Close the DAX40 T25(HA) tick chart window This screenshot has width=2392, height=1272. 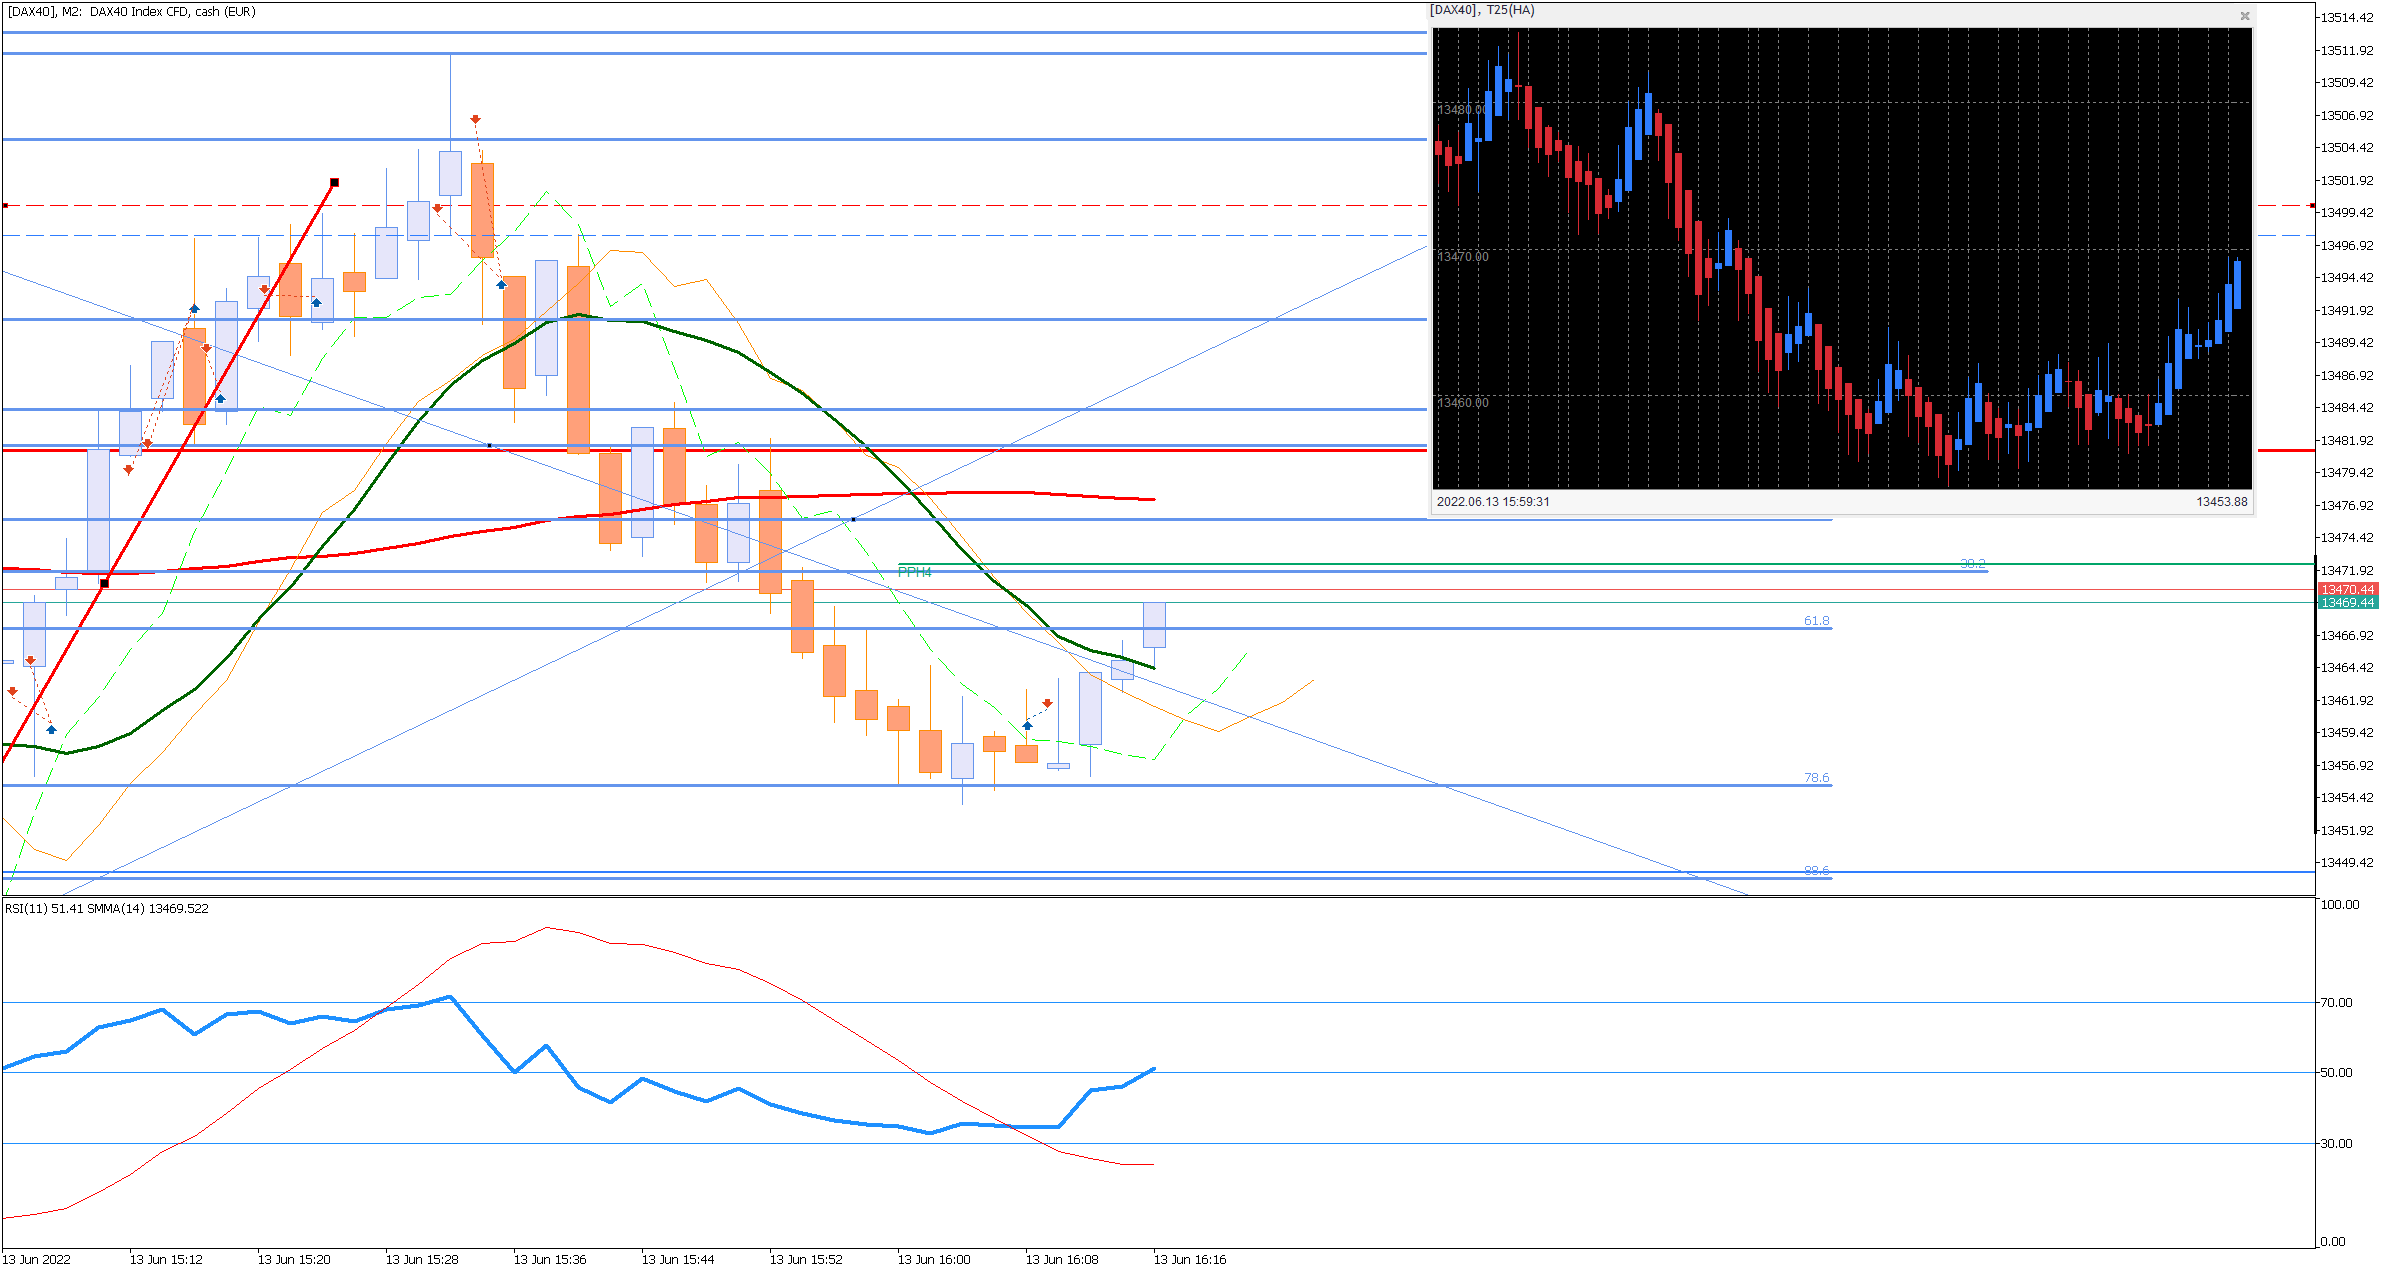[x=2245, y=16]
